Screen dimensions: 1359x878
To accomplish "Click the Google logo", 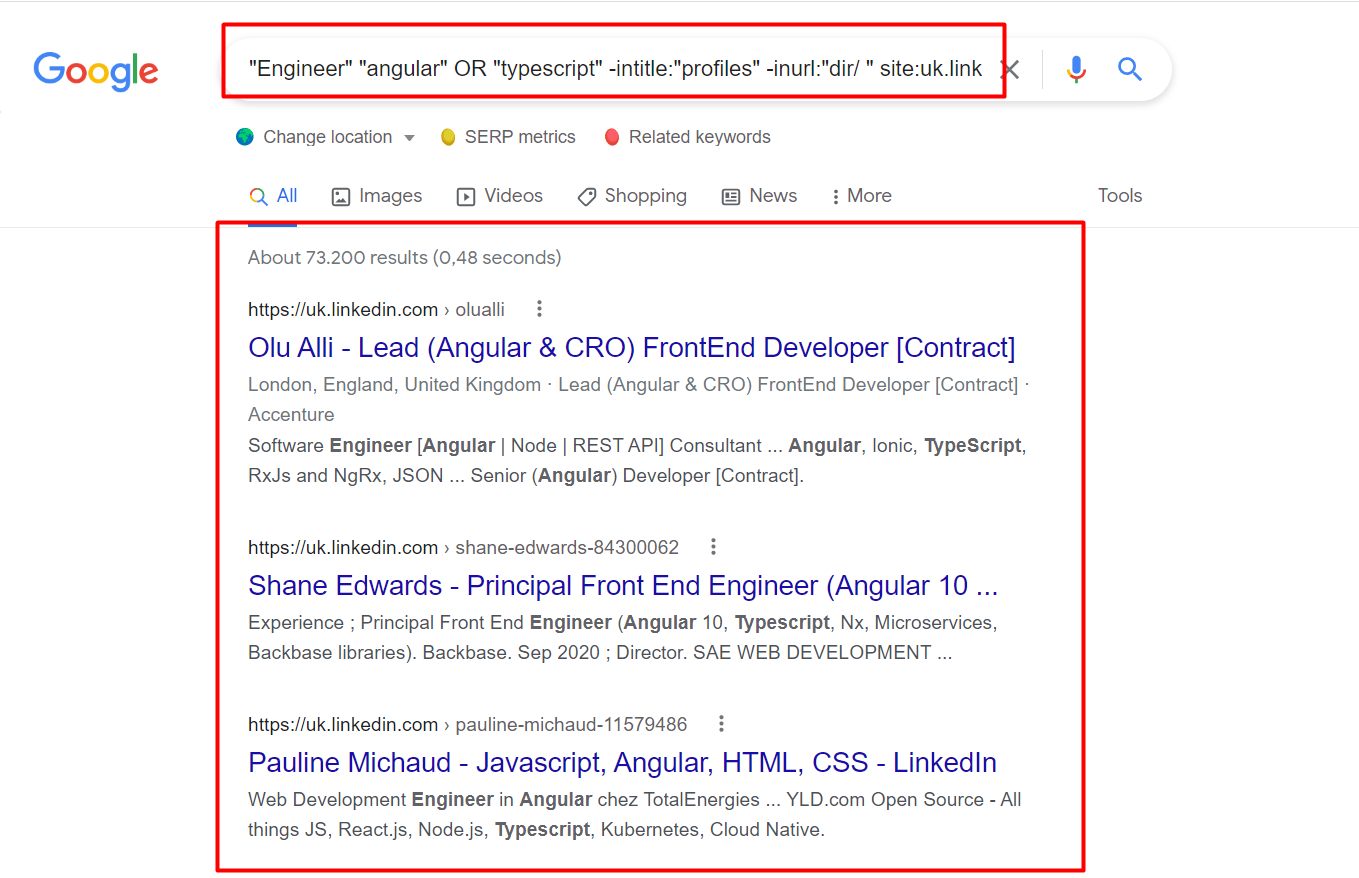I will point(96,70).
